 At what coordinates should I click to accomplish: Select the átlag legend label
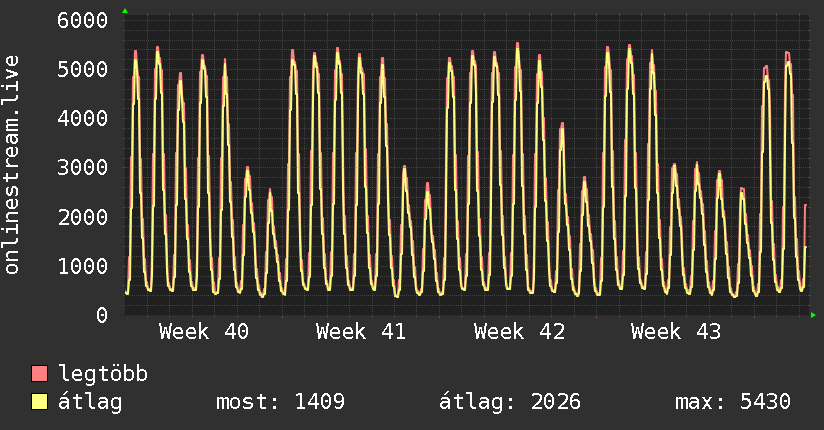pos(90,402)
